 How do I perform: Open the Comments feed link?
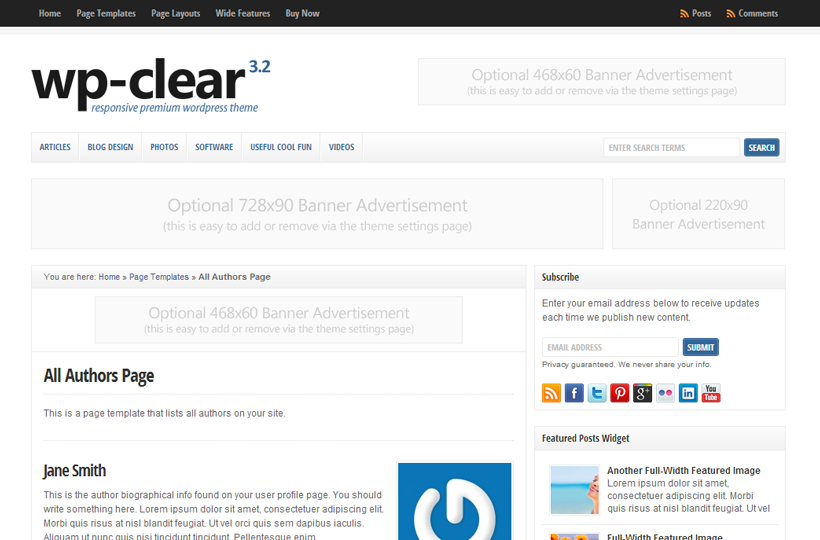point(758,14)
